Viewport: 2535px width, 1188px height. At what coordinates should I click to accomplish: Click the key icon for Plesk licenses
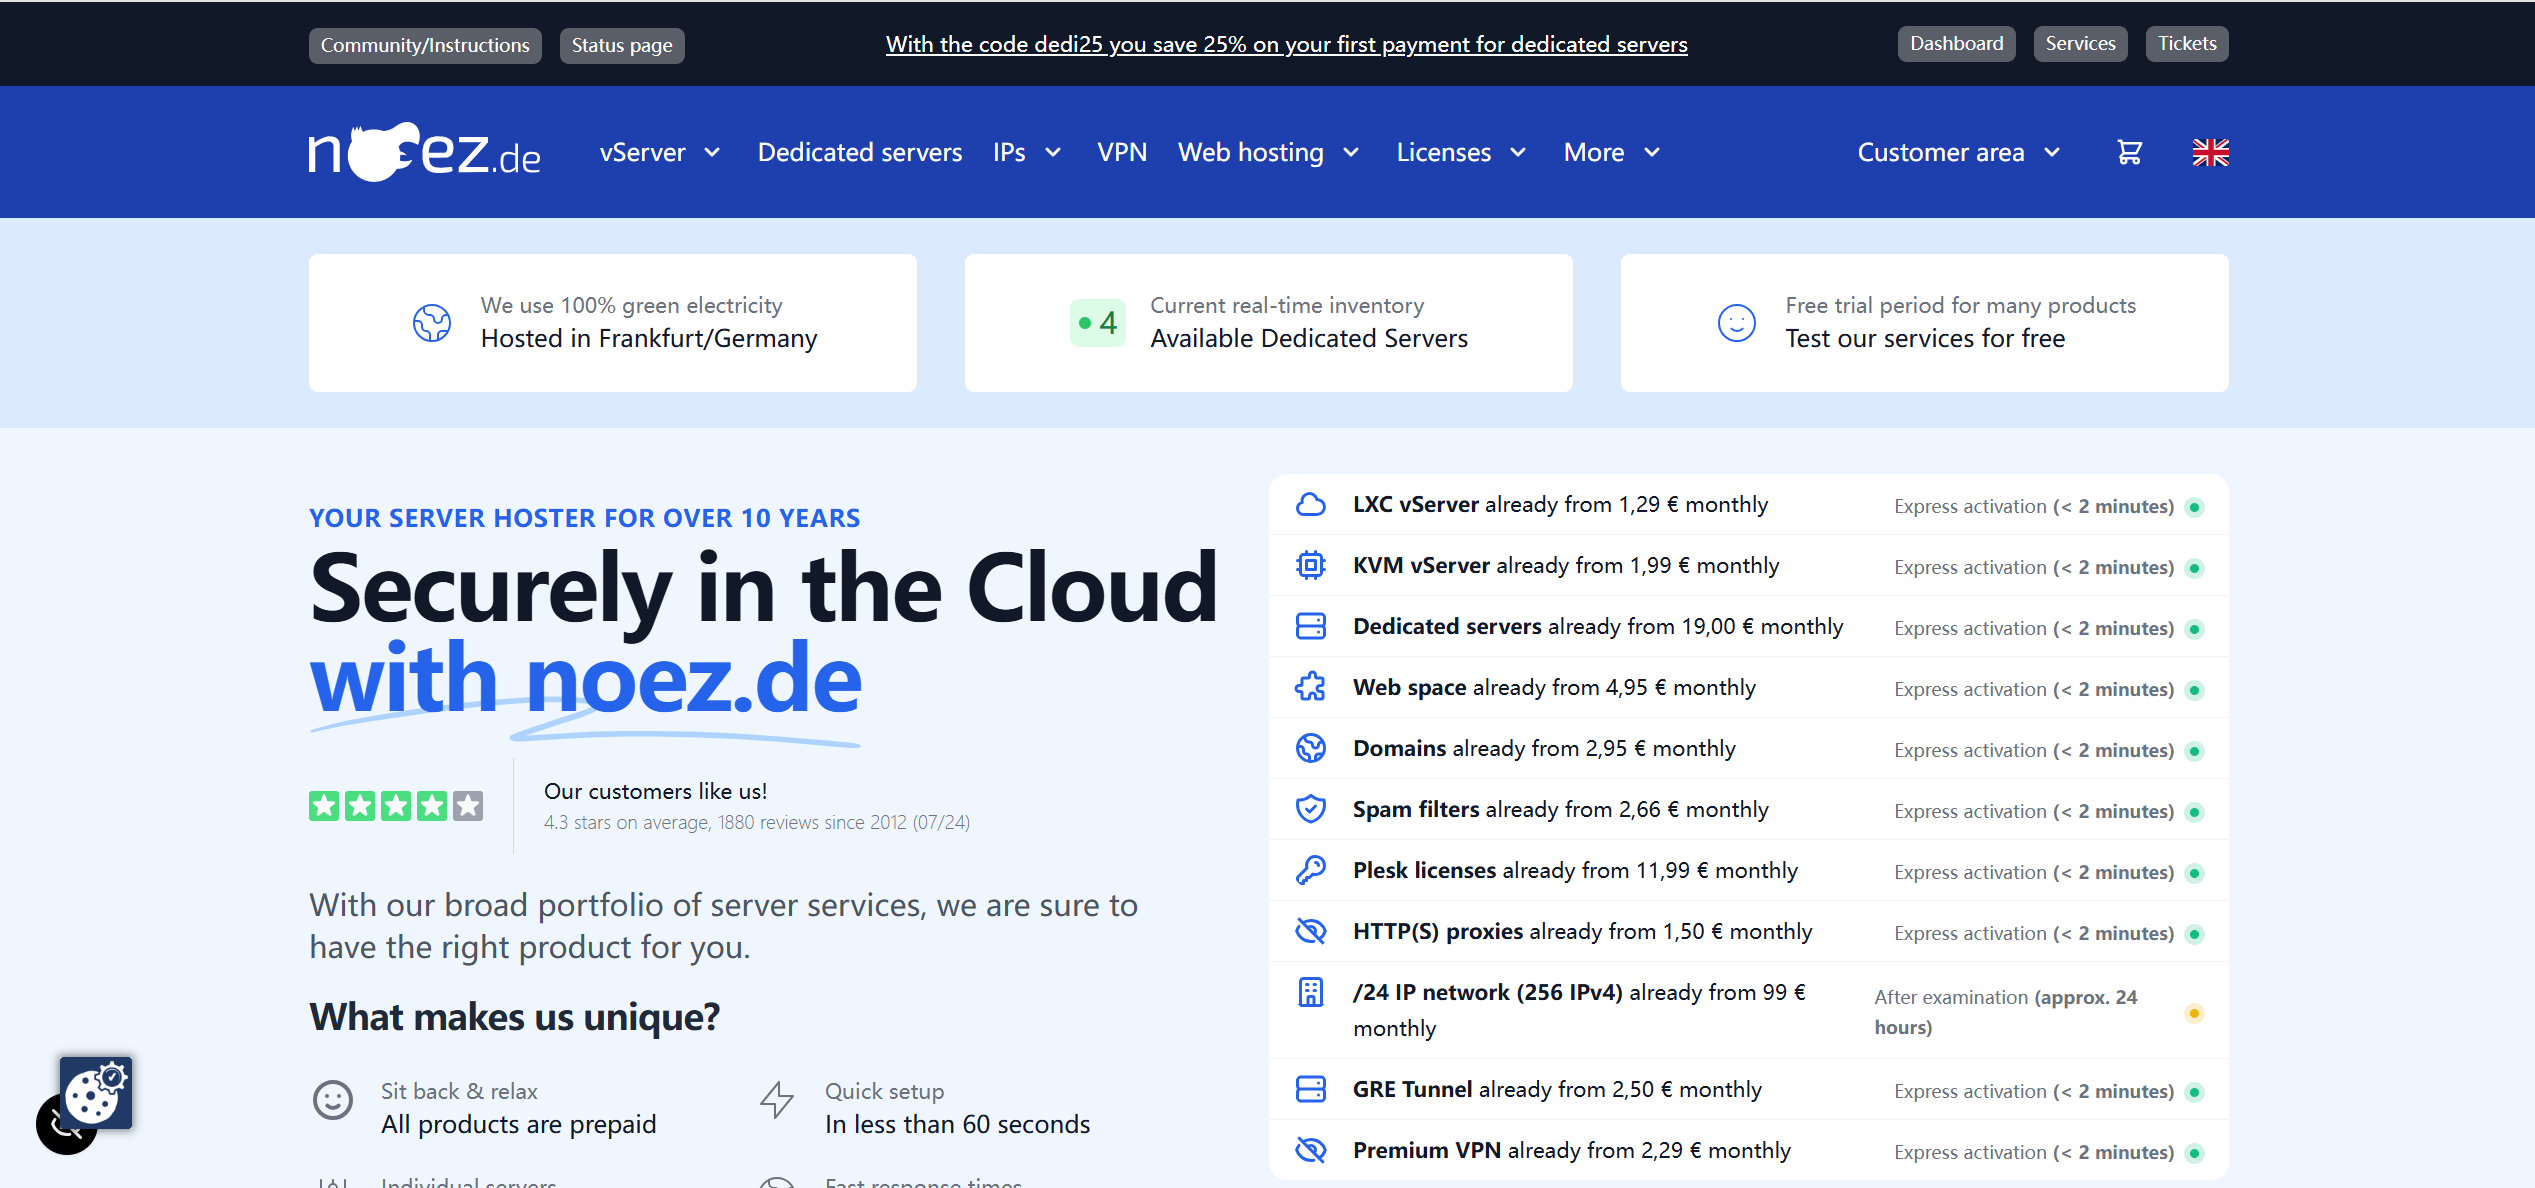1311,871
